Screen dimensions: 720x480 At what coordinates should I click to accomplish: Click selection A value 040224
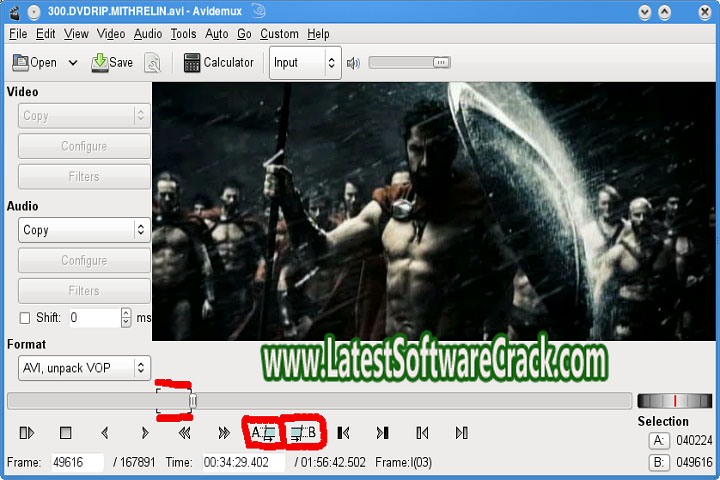(x=694, y=440)
